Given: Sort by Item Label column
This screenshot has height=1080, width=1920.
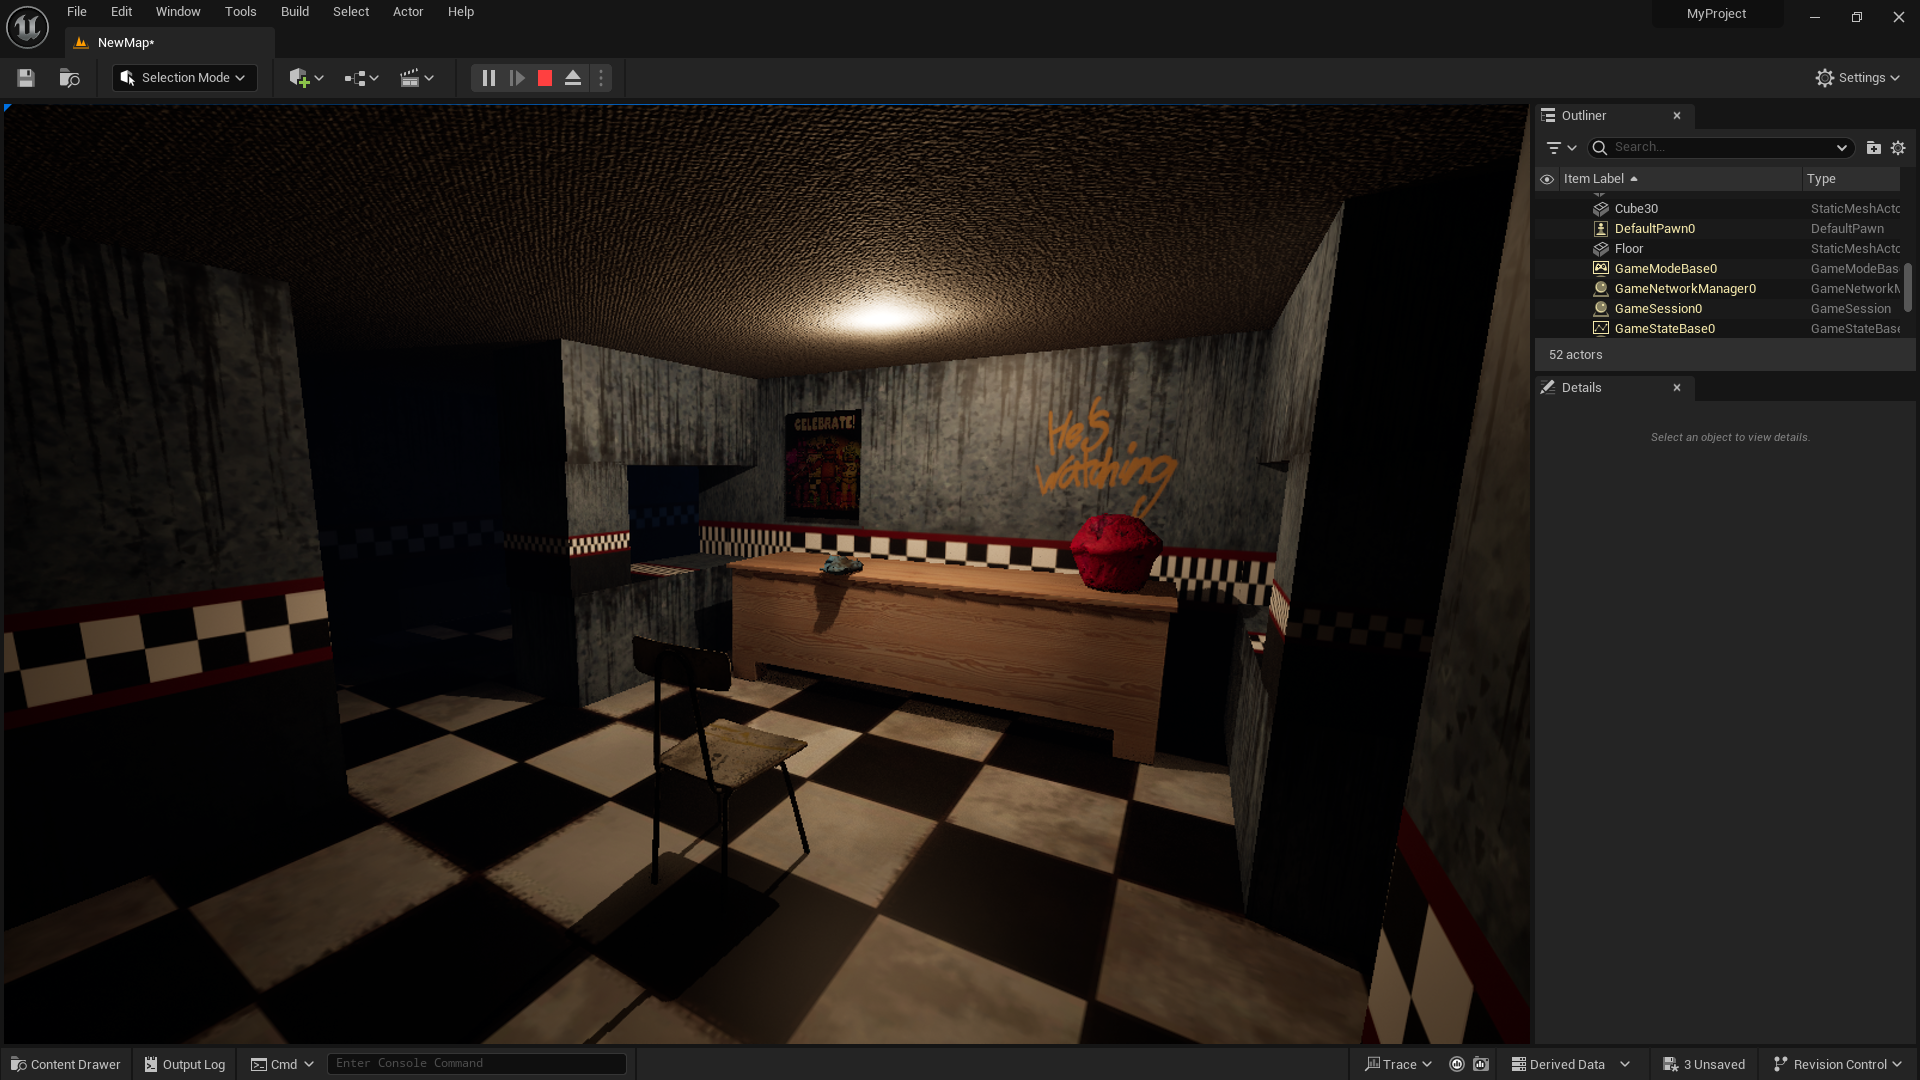Looking at the screenshot, I should (x=1680, y=179).
